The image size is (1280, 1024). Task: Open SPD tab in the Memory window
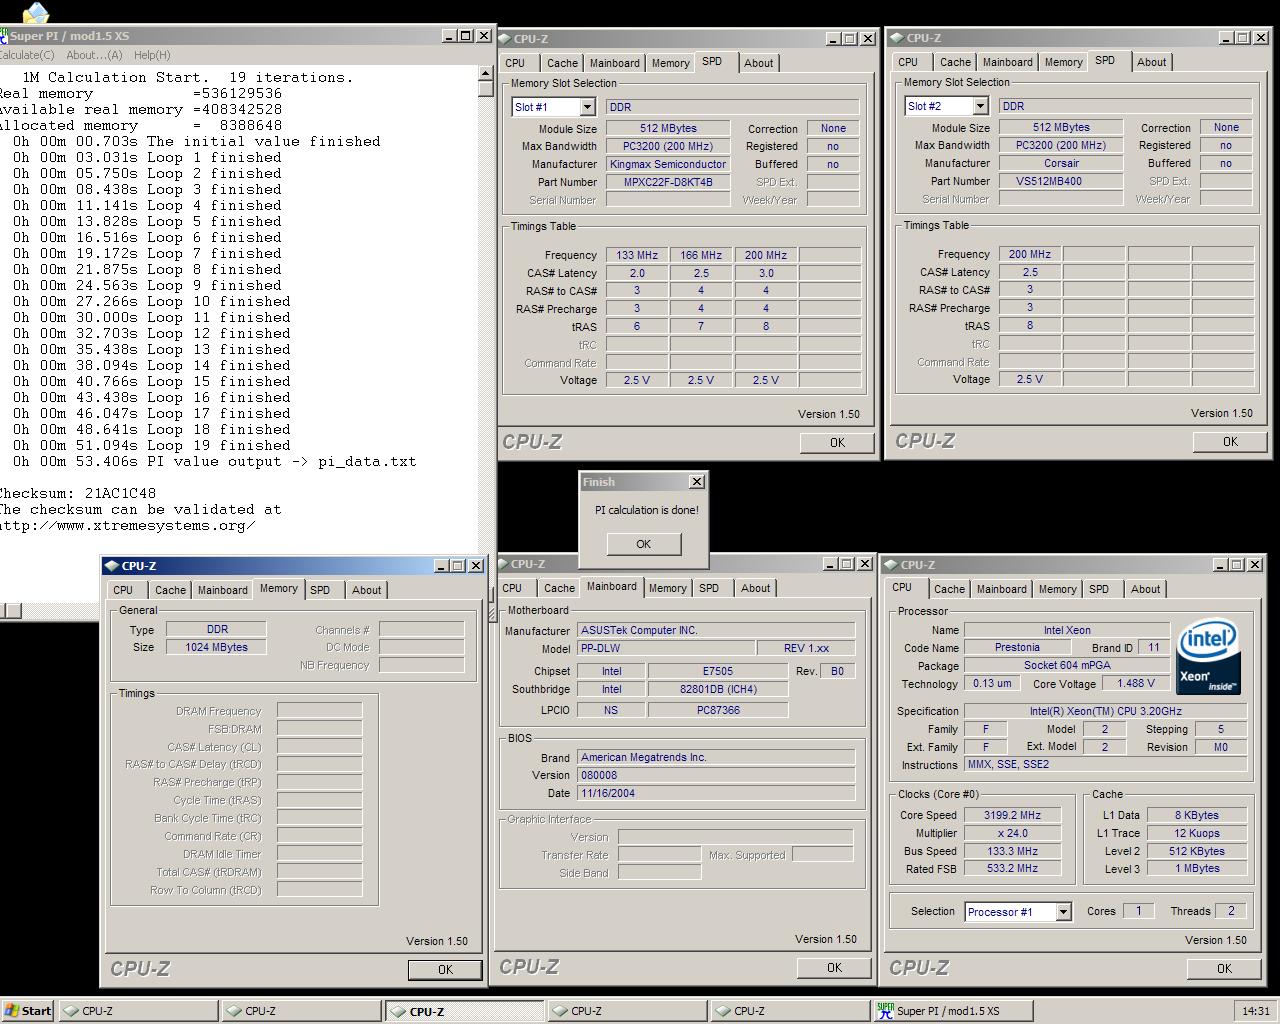click(320, 590)
